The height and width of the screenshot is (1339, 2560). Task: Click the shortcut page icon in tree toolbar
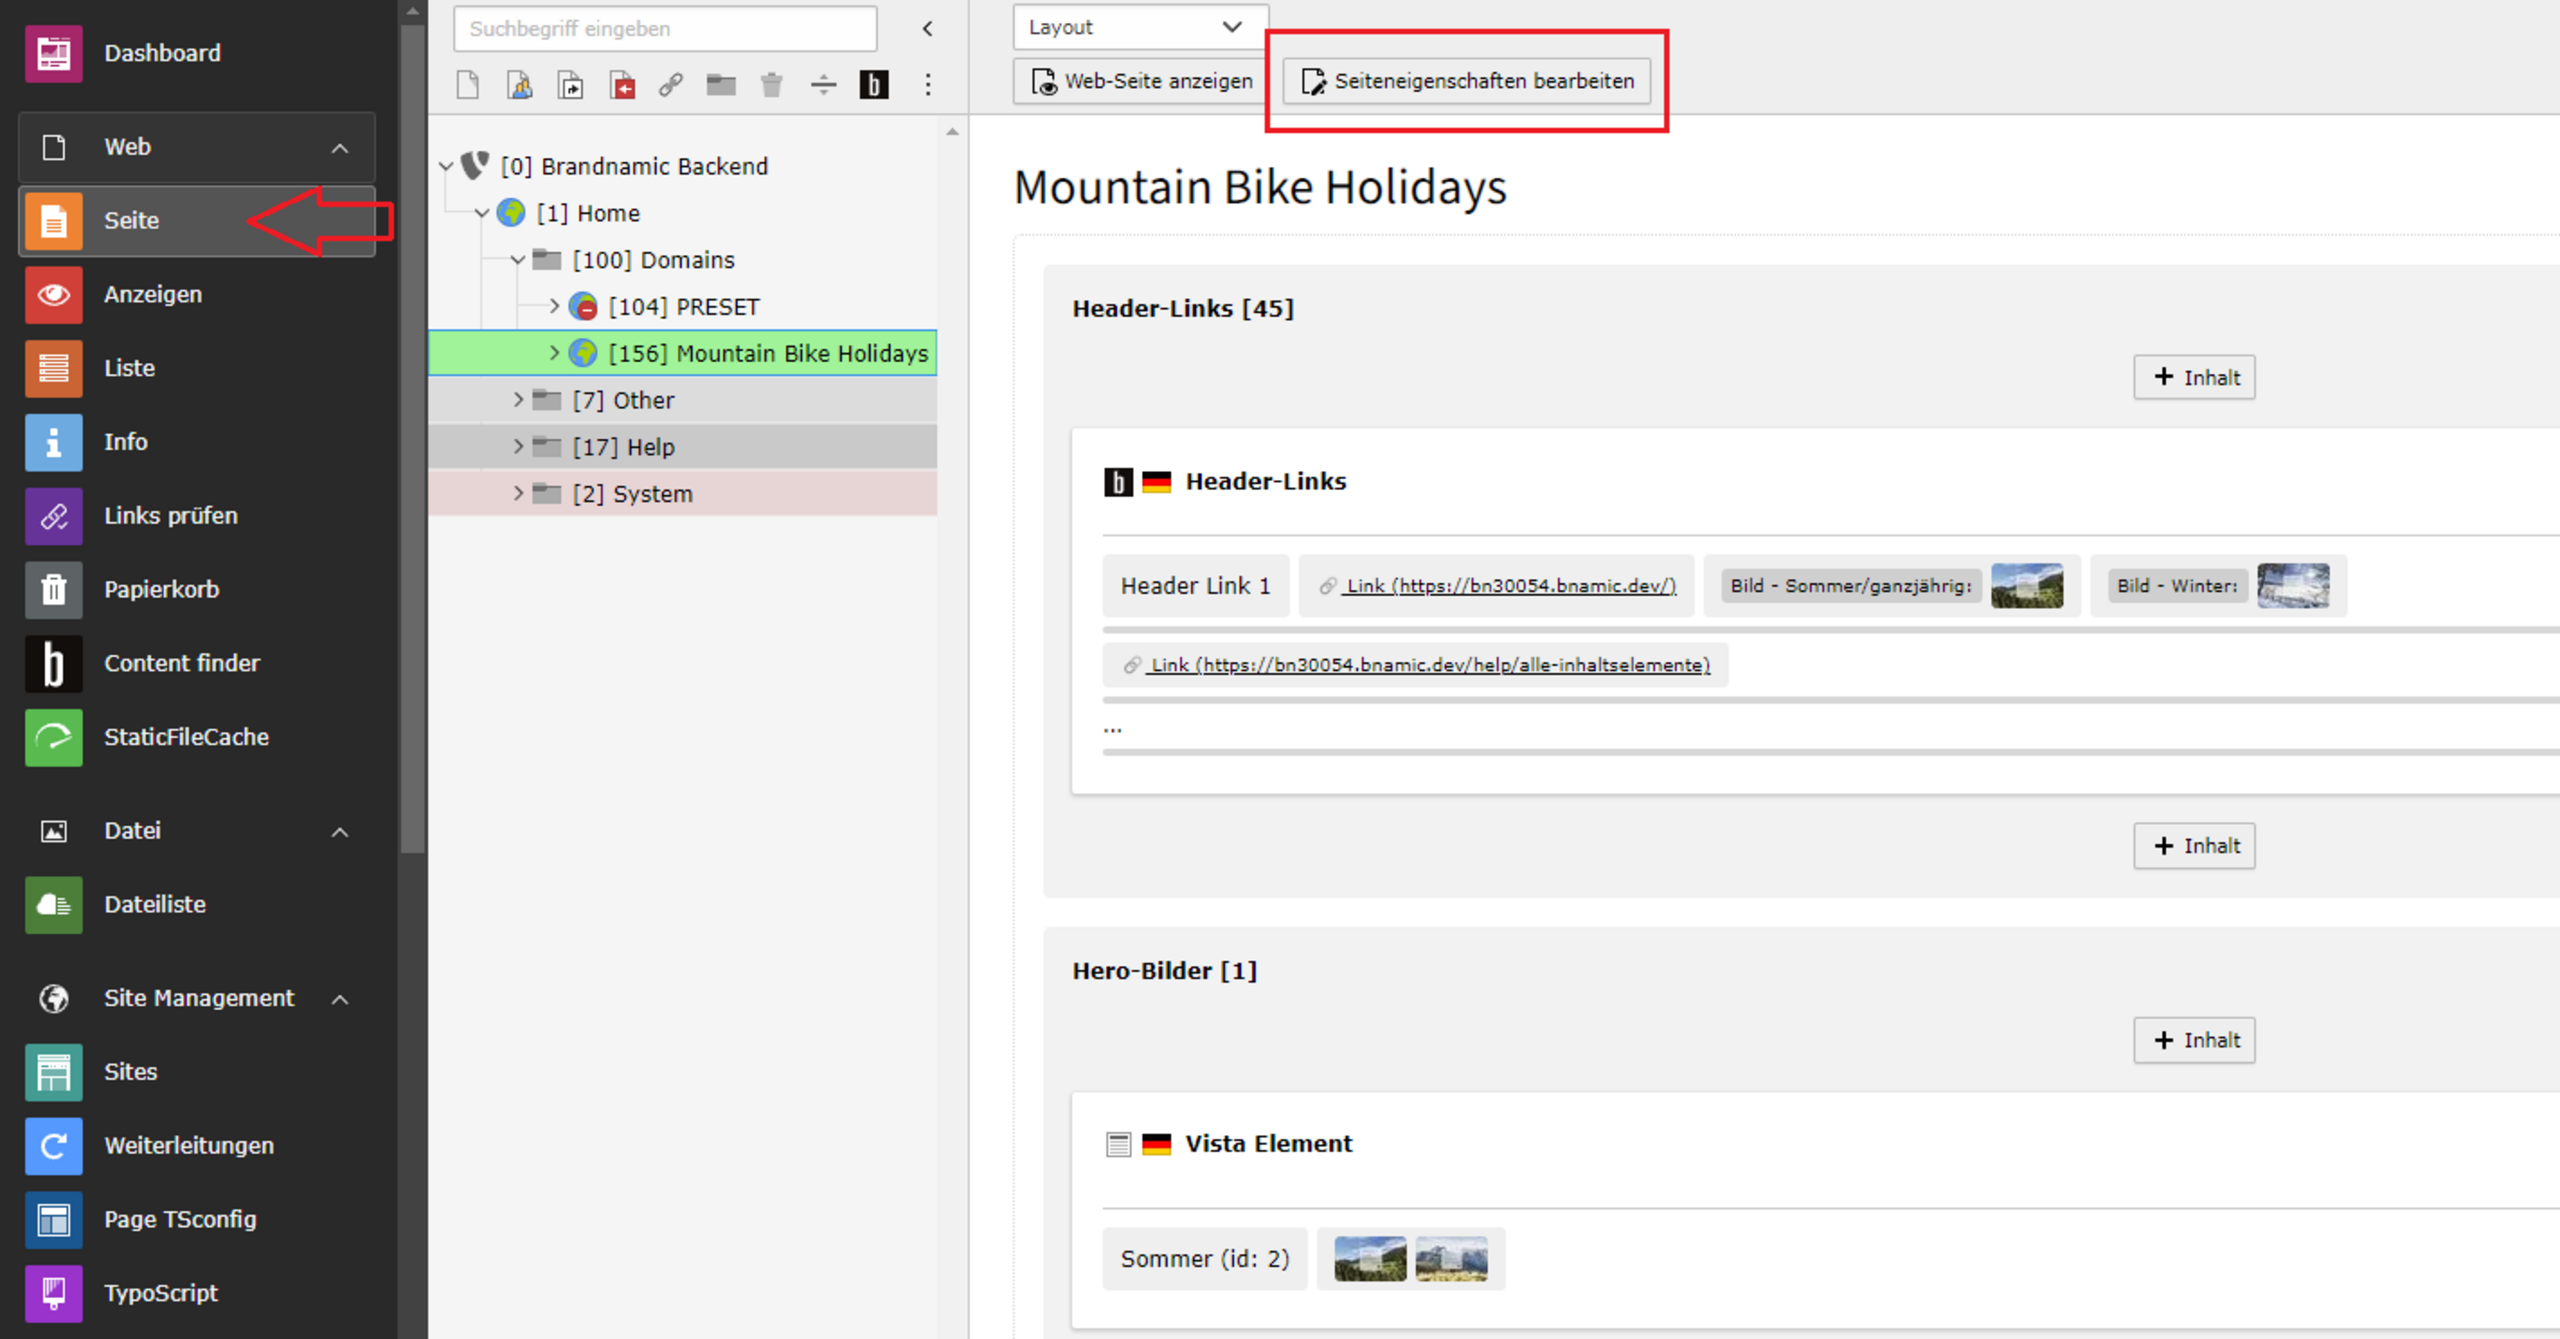[571, 85]
